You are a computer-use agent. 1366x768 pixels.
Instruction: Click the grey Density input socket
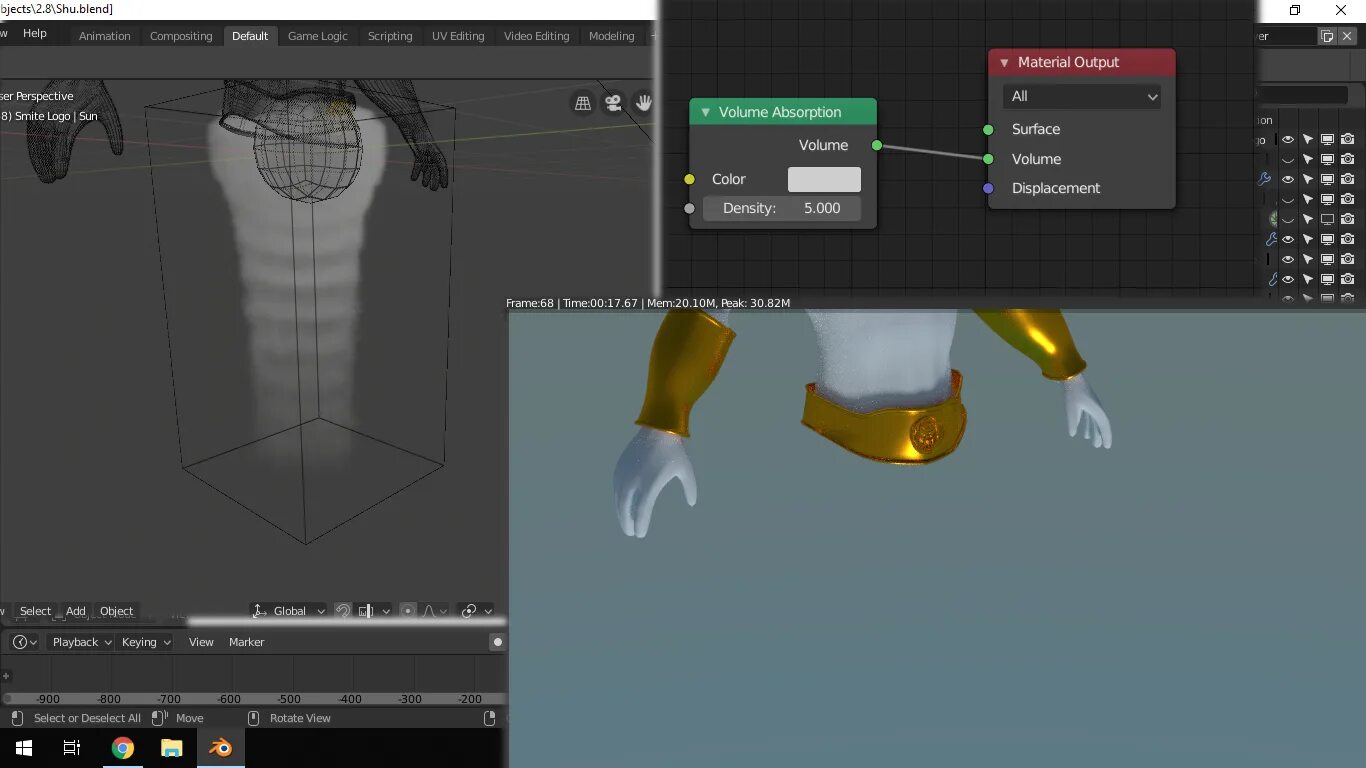pyautogui.click(x=689, y=208)
